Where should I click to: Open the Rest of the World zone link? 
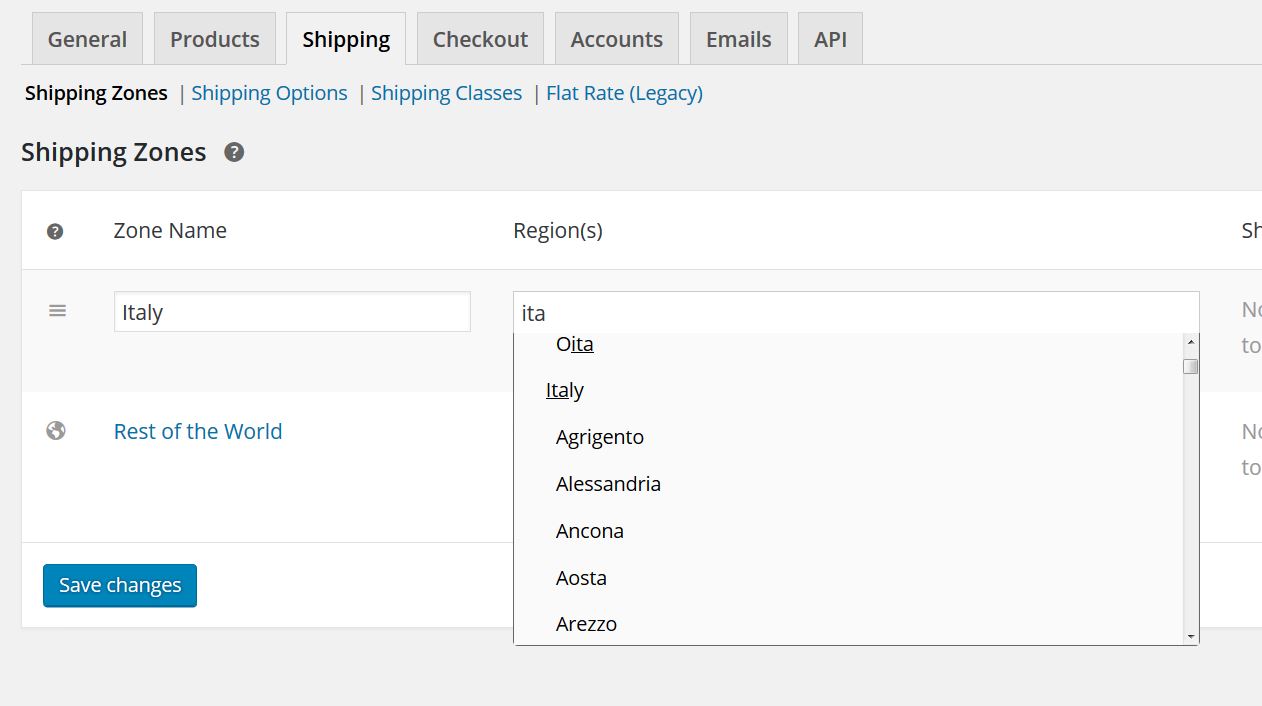click(198, 431)
